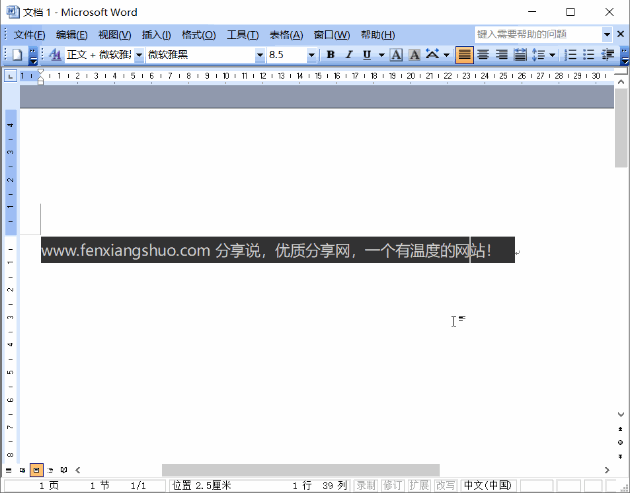Open the 工具(T) menu
The width and height of the screenshot is (630, 493).
(x=243, y=35)
